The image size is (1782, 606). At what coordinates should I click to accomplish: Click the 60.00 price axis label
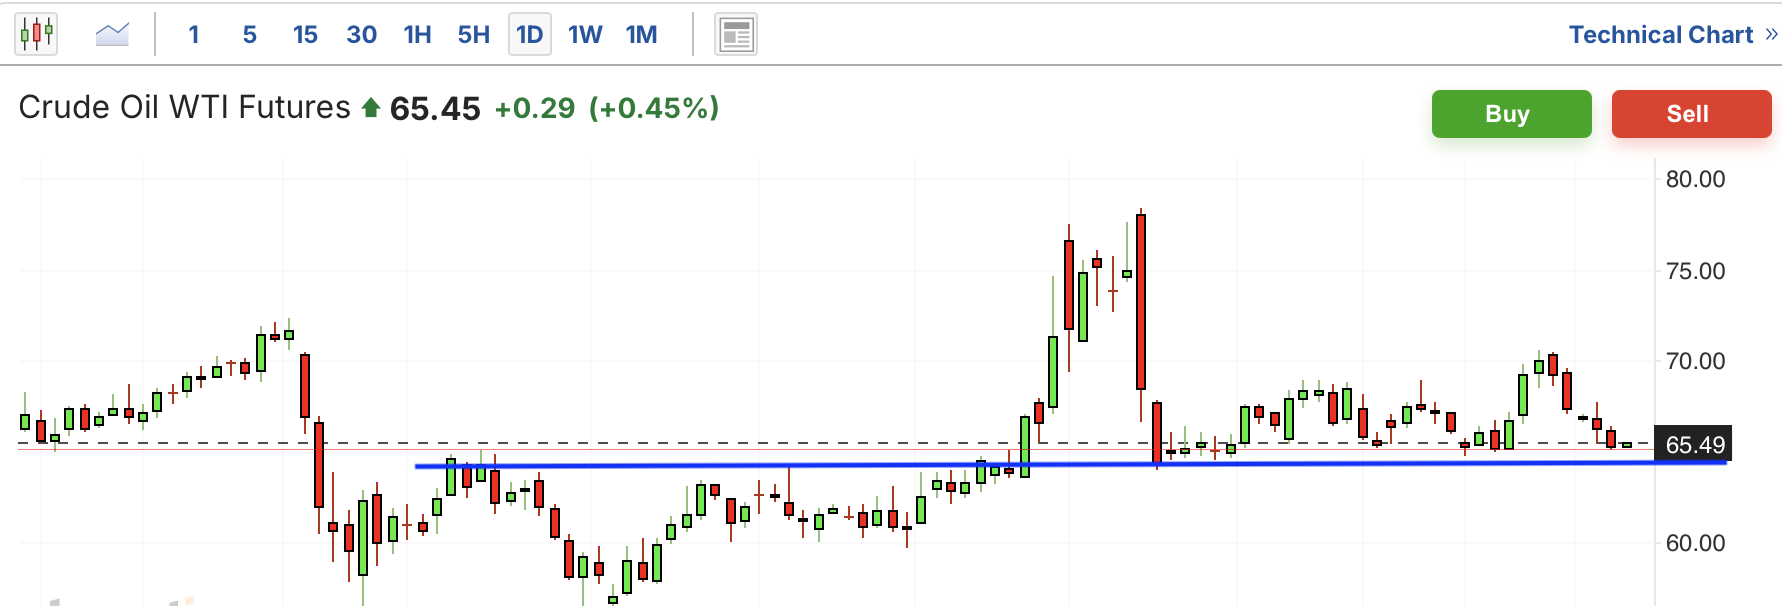coord(1695,543)
